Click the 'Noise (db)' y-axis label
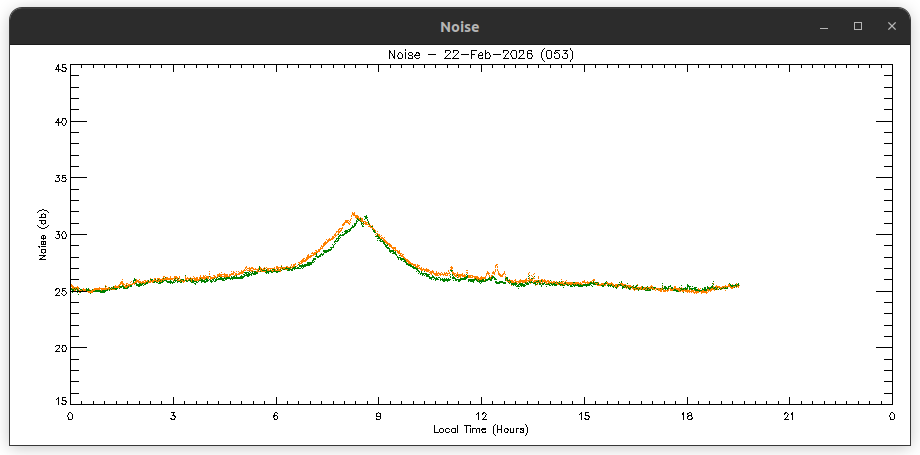Viewport: 920px width, 455px height. point(44,235)
